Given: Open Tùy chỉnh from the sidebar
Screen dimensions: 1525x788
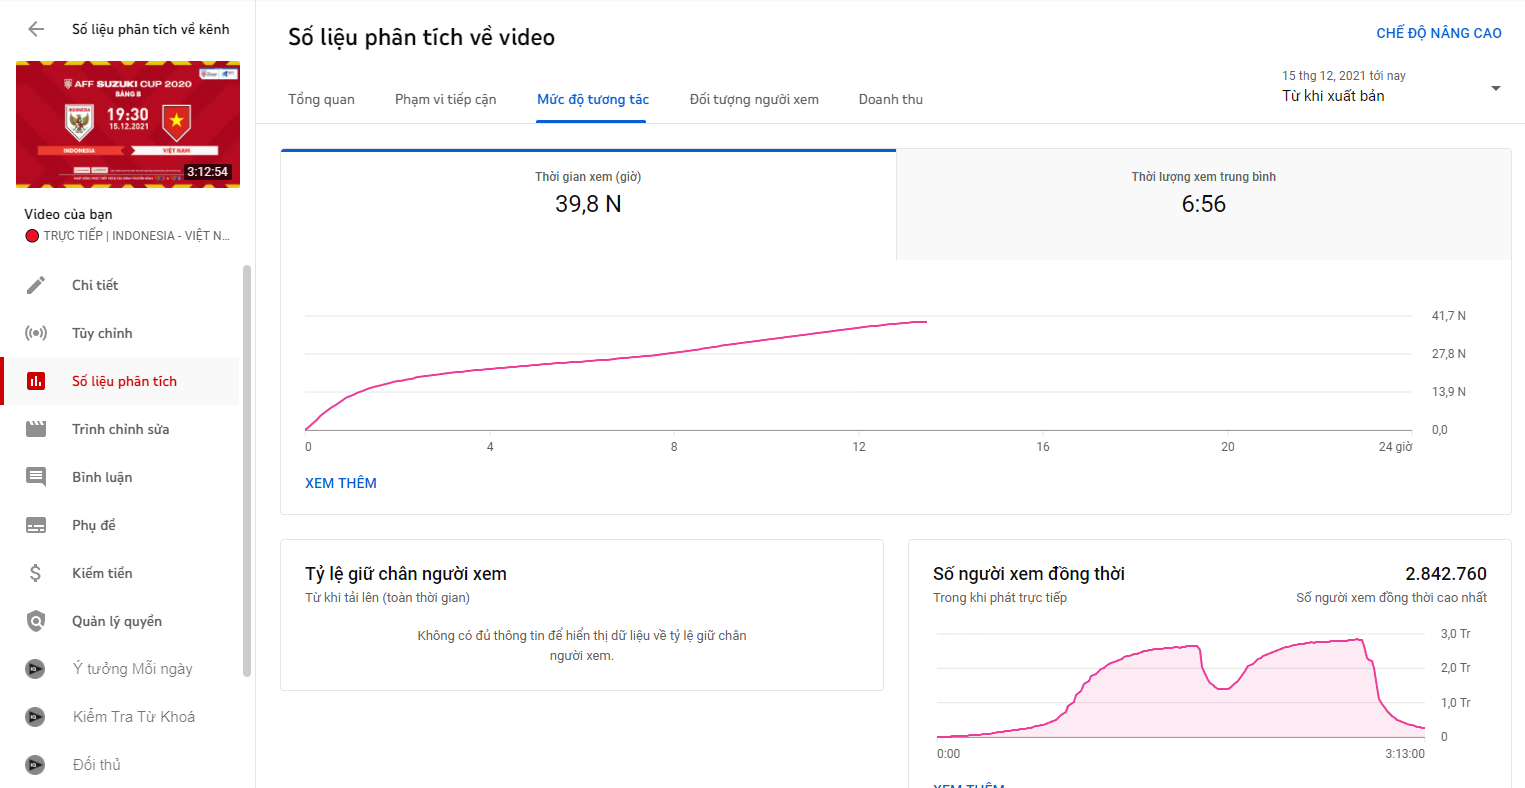Looking at the screenshot, I should click(x=37, y=332).
